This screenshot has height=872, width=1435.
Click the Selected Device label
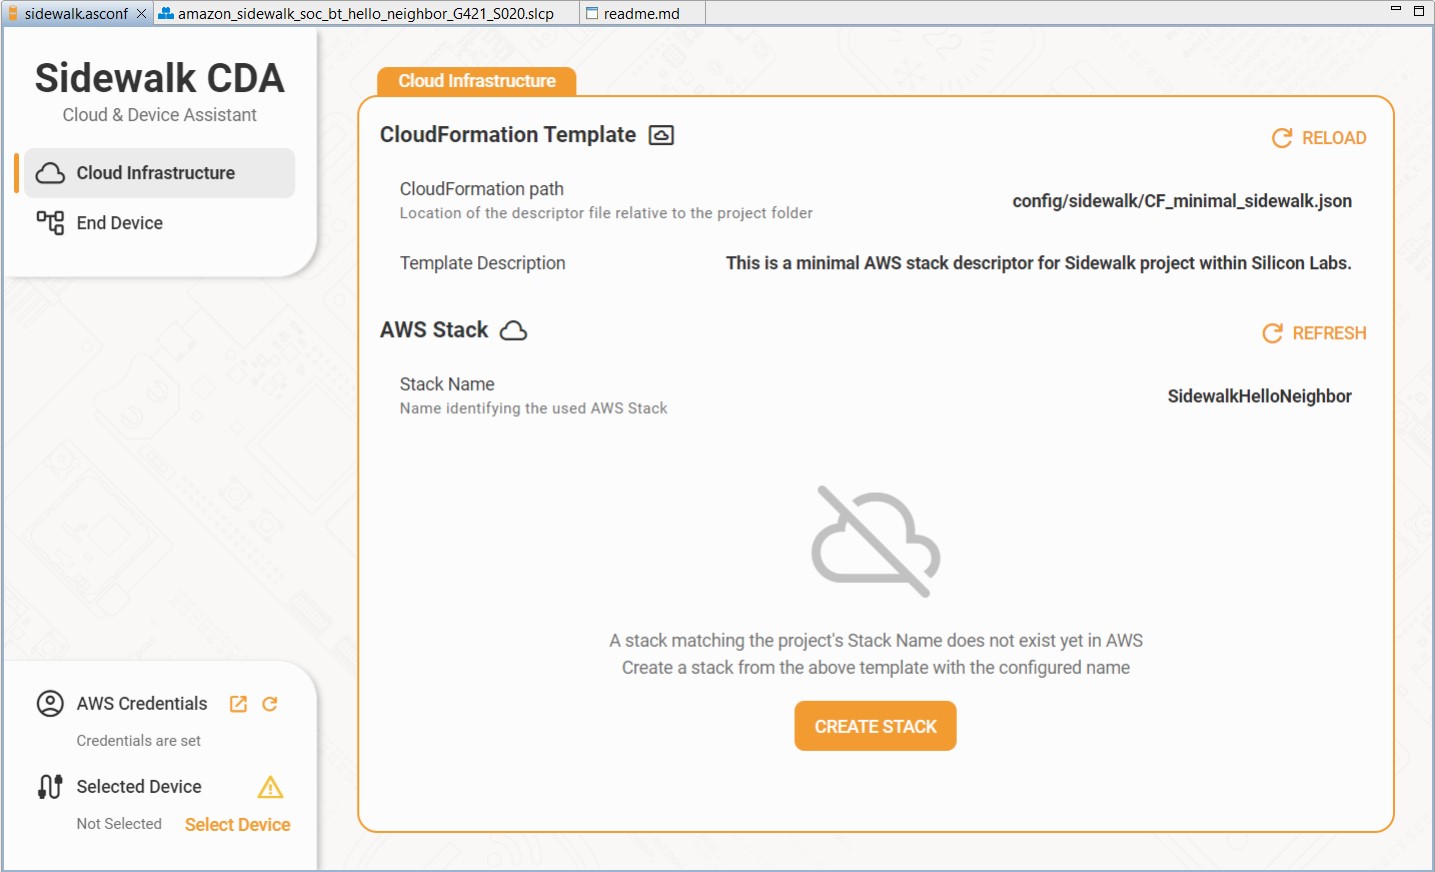(x=139, y=787)
